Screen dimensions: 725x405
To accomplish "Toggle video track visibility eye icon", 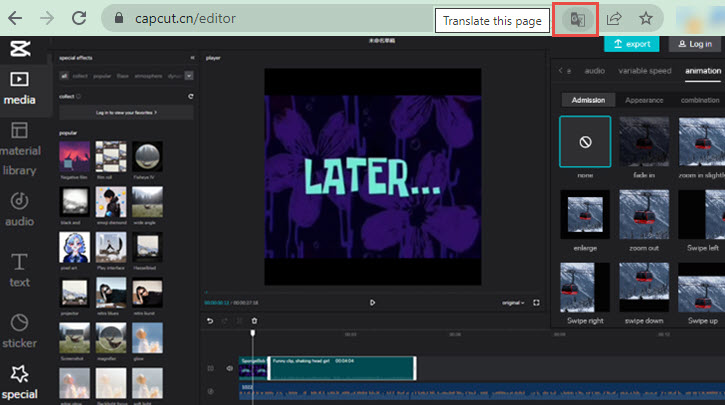I will [x=229, y=368].
